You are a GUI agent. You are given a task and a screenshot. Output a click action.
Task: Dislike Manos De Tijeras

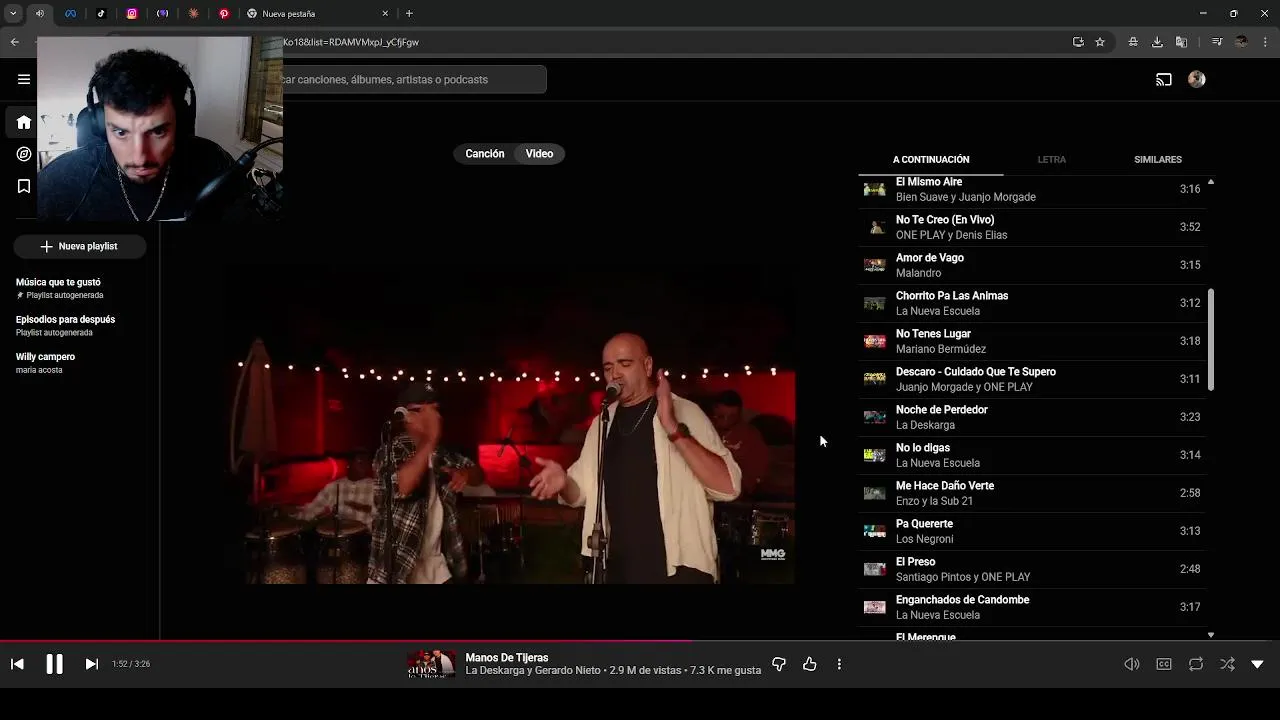click(779, 664)
